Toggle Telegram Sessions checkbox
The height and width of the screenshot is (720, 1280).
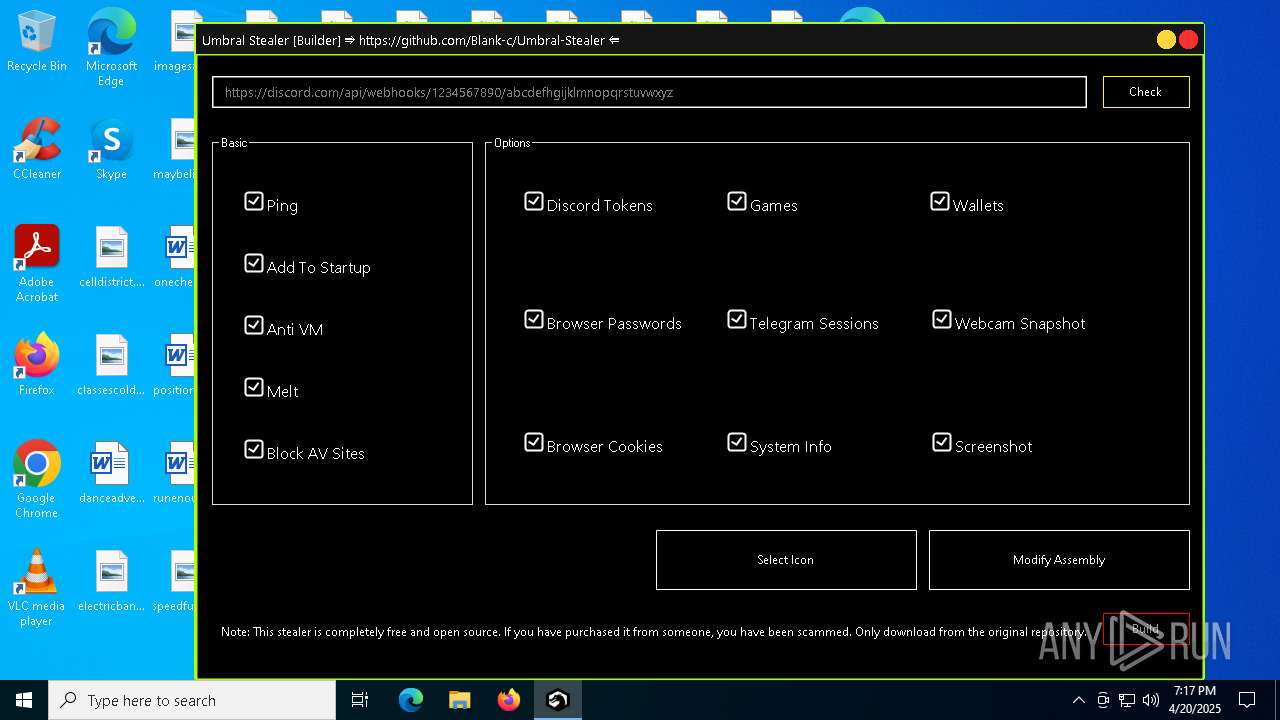click(737, 320)
